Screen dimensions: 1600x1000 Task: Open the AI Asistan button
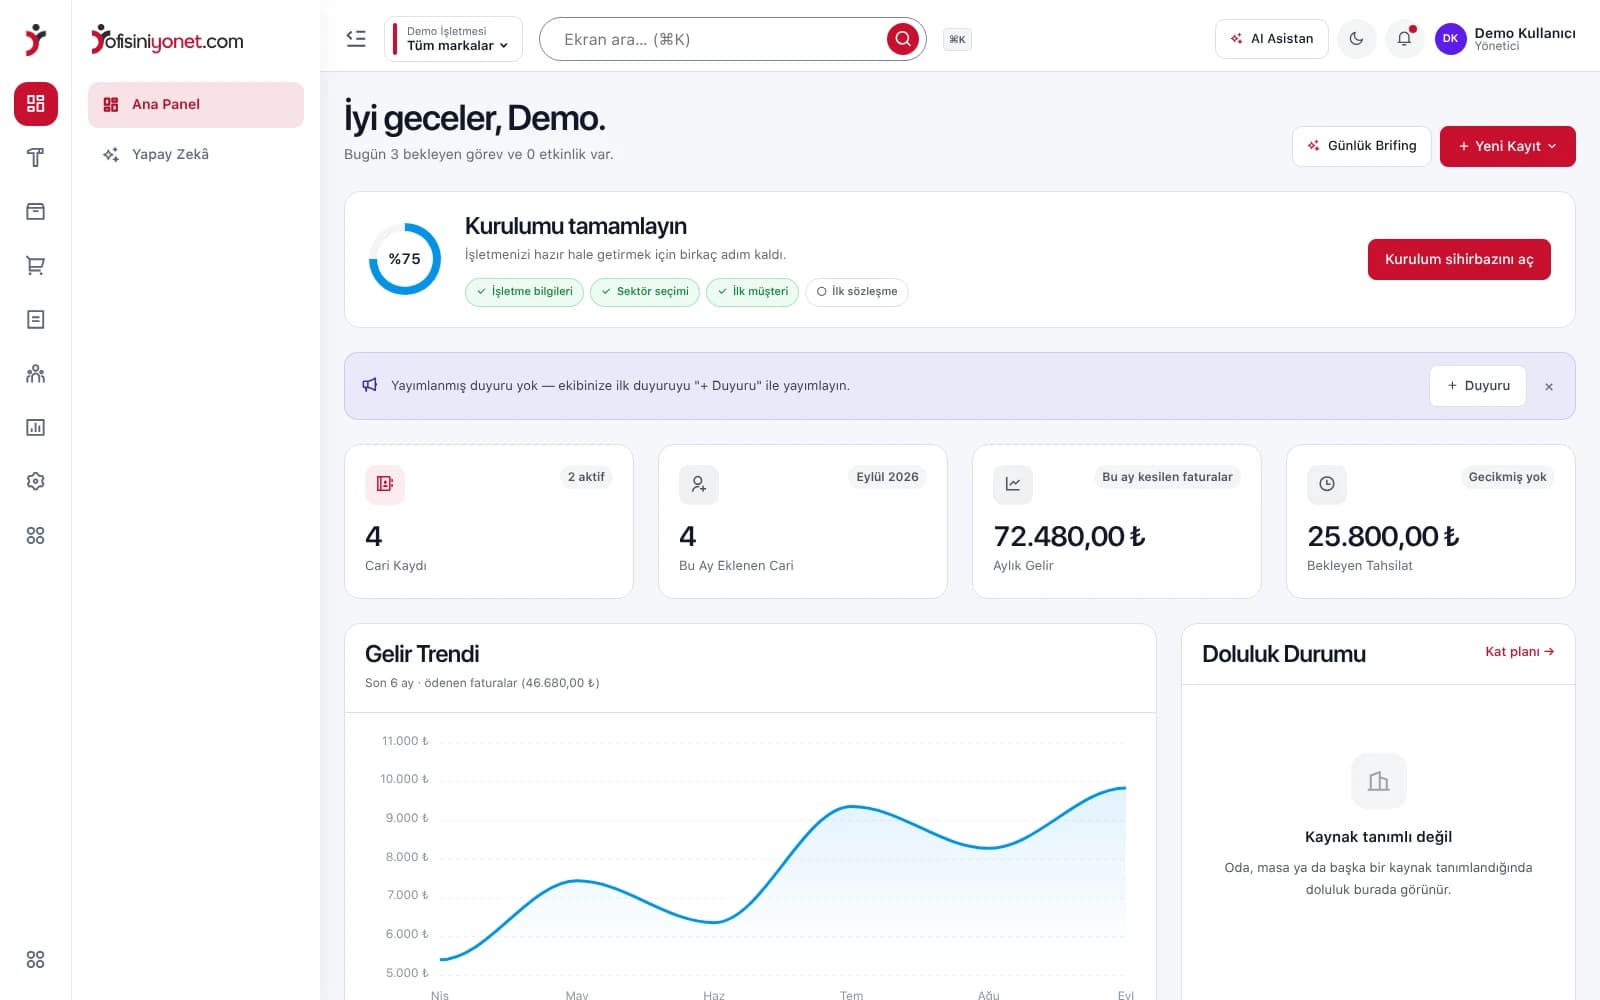(x=1272, y=39)
